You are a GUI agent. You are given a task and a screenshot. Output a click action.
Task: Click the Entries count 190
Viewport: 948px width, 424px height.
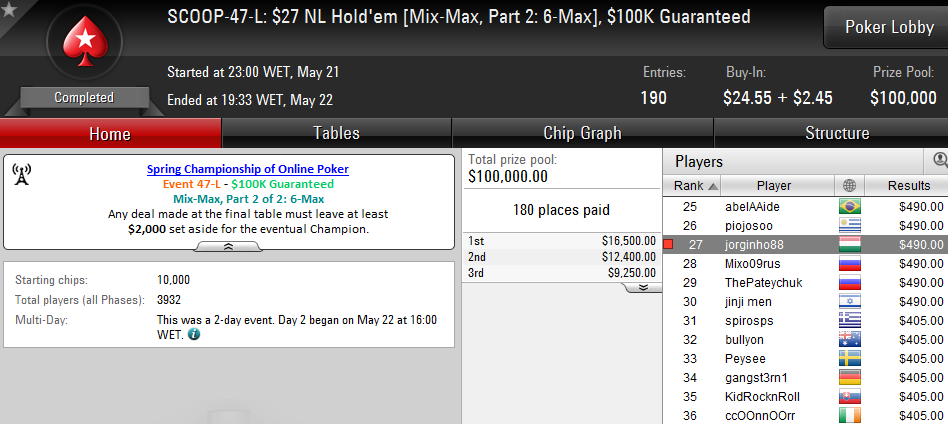click(654, 97)
